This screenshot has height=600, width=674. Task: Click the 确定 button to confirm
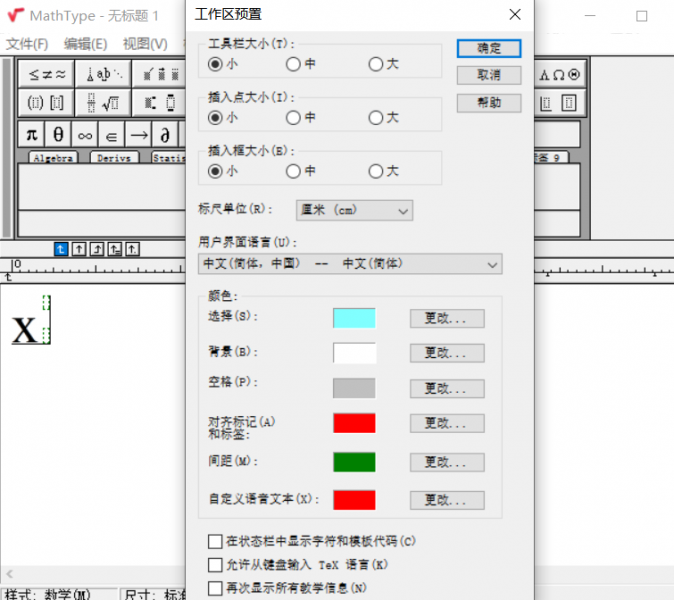click(489, 49)
